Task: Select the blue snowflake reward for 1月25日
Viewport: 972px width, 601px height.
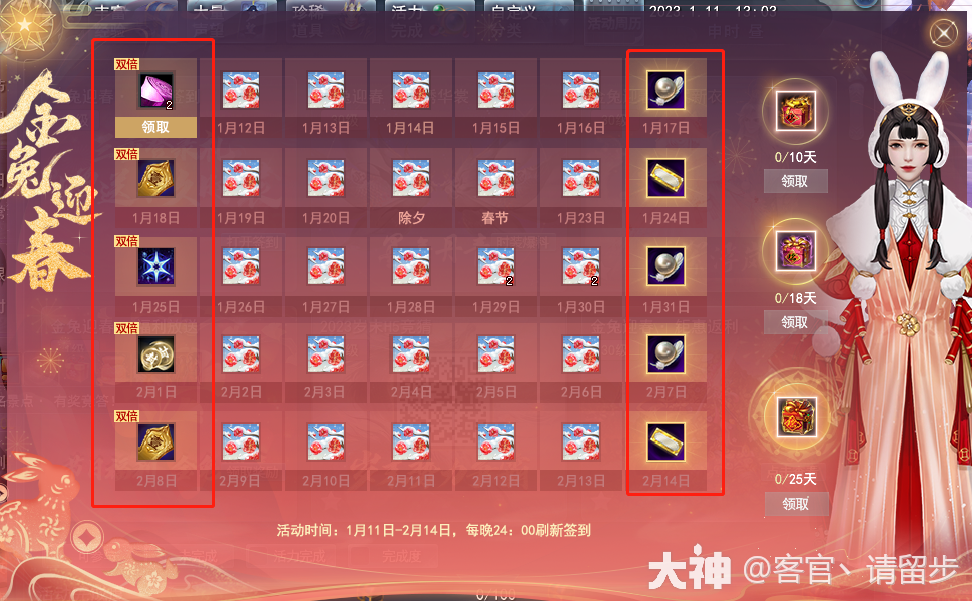Action: tap(156, 266)
